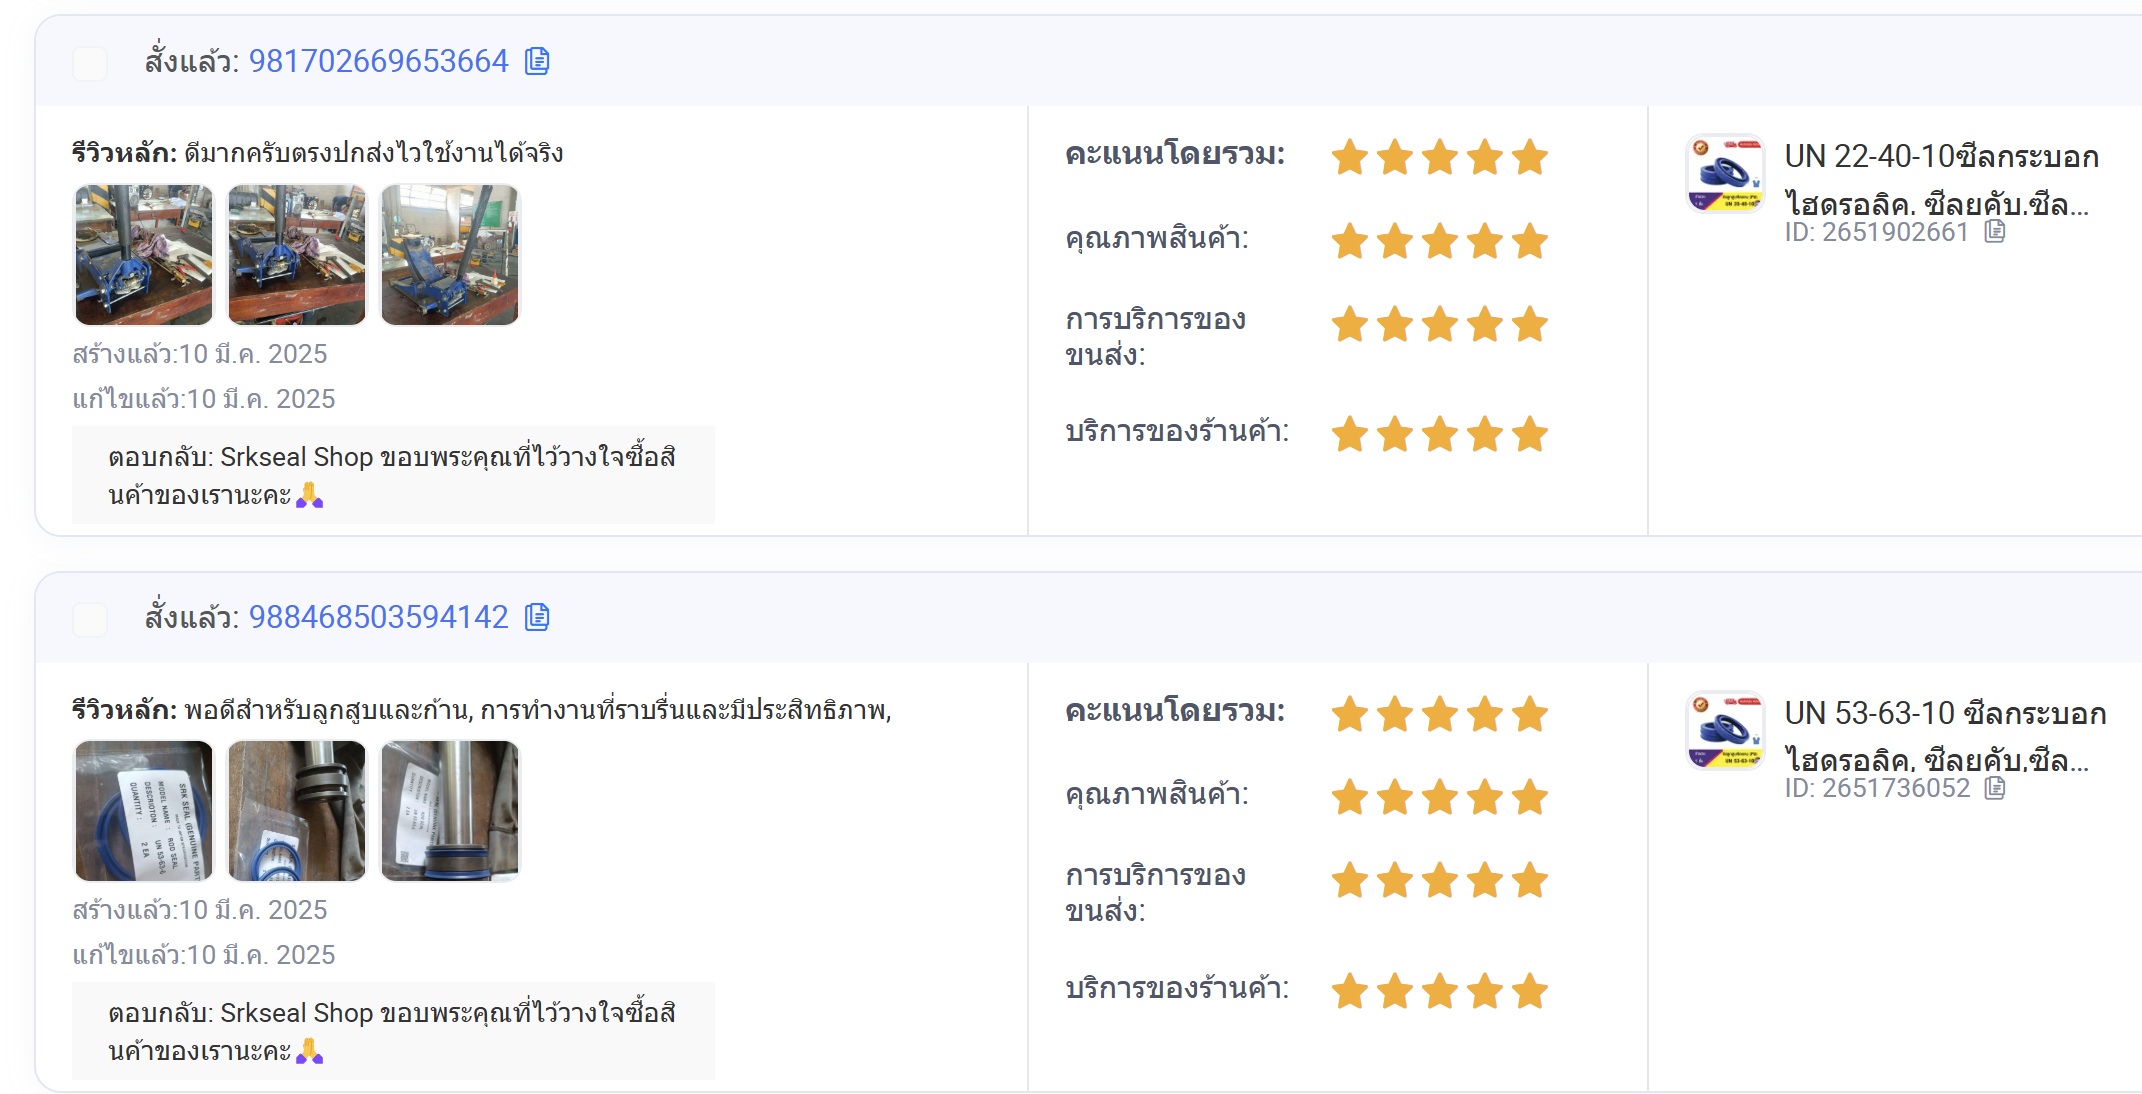Copy product ID 2651902661 icon

pos(1995,232)
